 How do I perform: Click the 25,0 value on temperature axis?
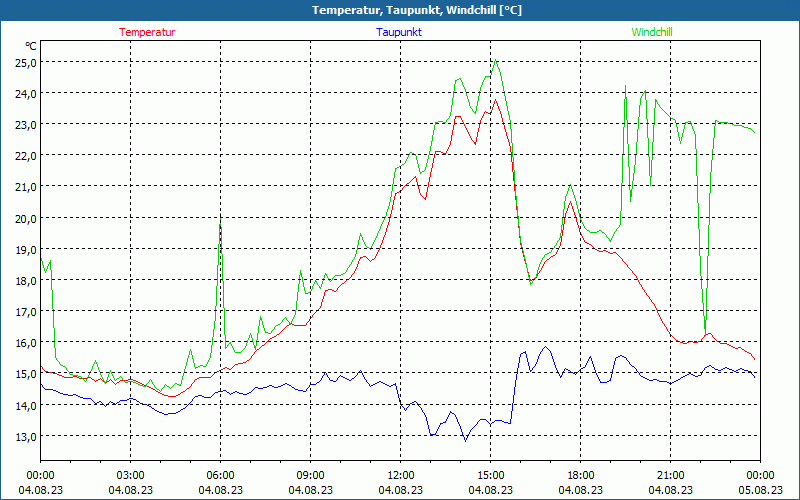pos(25,62)
